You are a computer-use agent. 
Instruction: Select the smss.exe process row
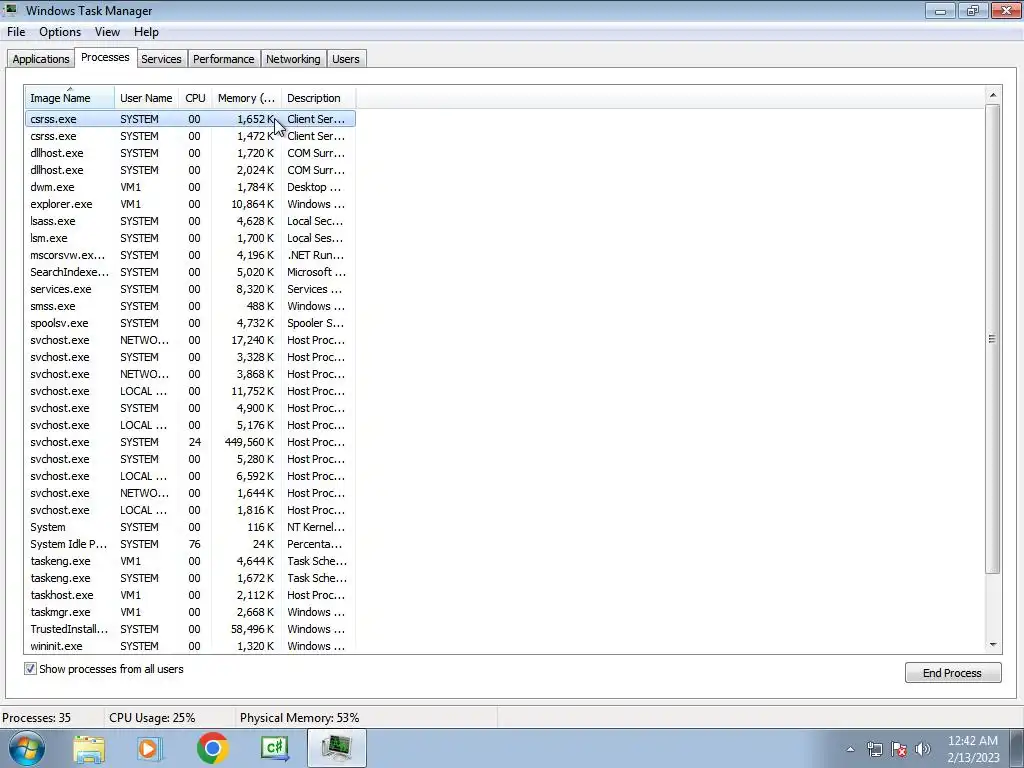coord(190,306)
